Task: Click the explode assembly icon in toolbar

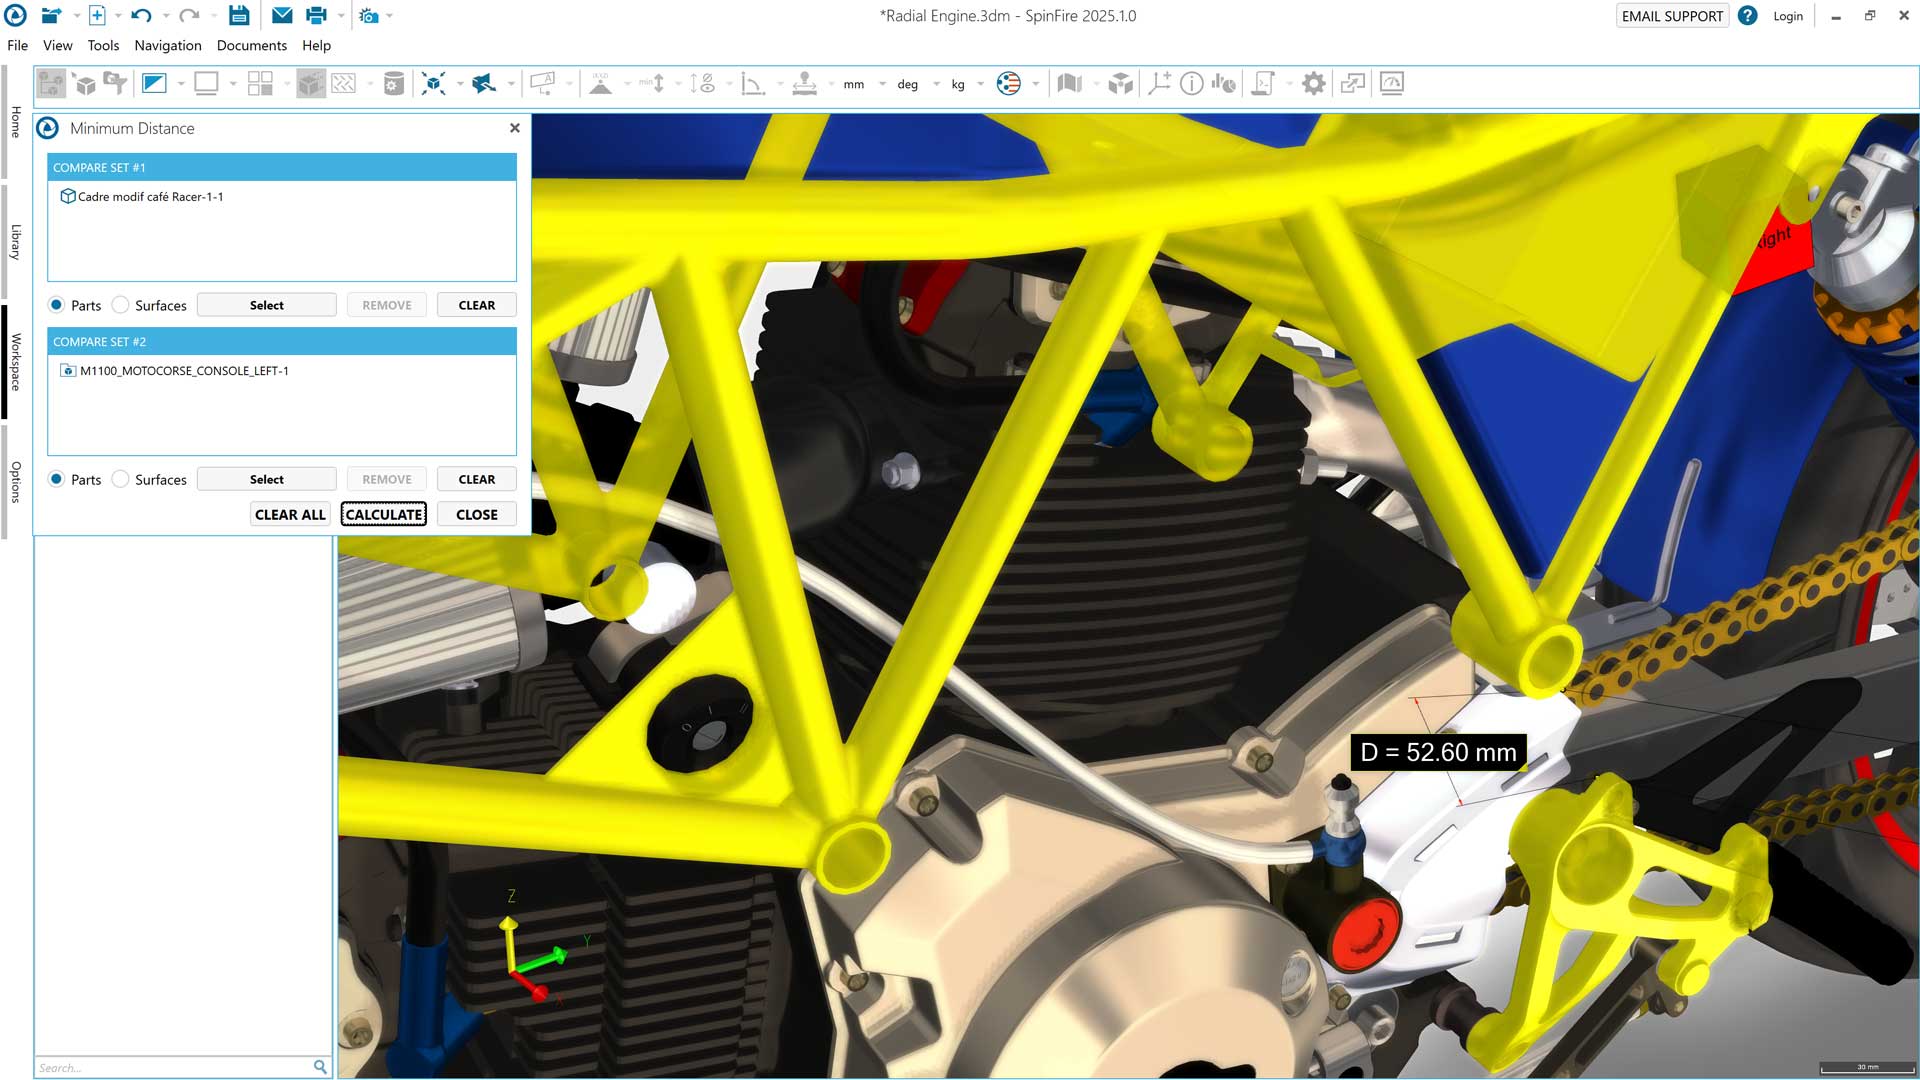Action: (x=433, y=84)
